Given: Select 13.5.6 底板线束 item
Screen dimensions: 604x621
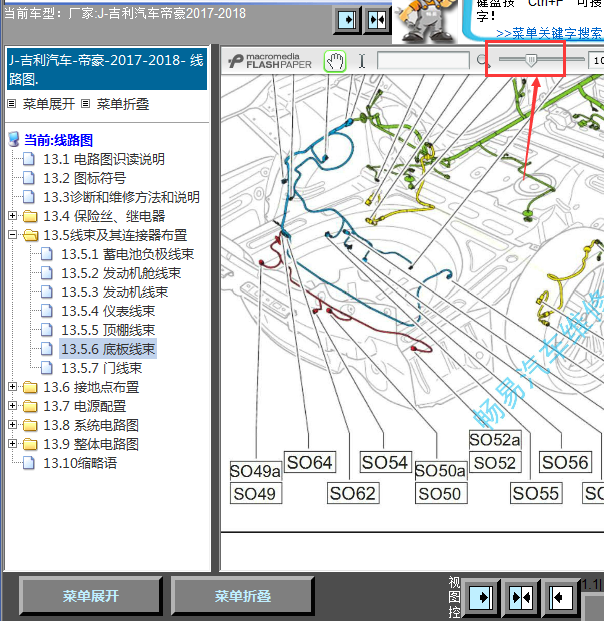Looking at the screenshot, I should pos(108,349).
